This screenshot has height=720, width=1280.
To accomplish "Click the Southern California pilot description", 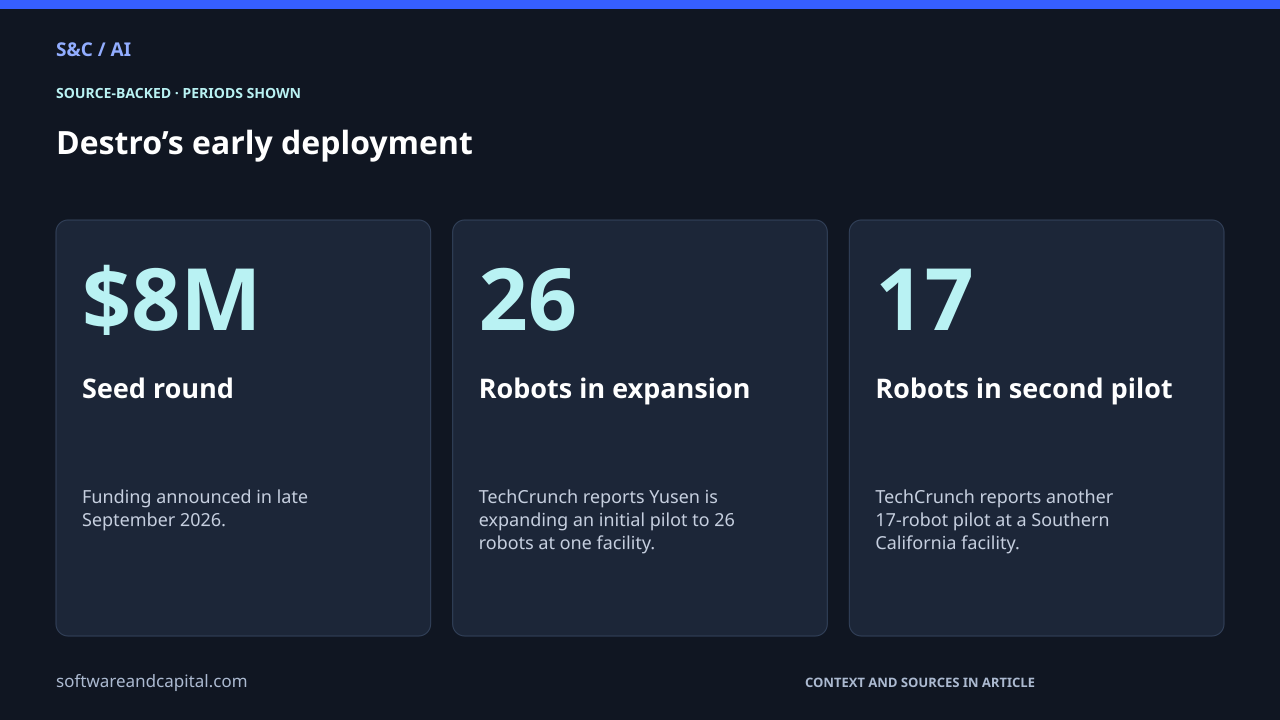I will point(994,520).
